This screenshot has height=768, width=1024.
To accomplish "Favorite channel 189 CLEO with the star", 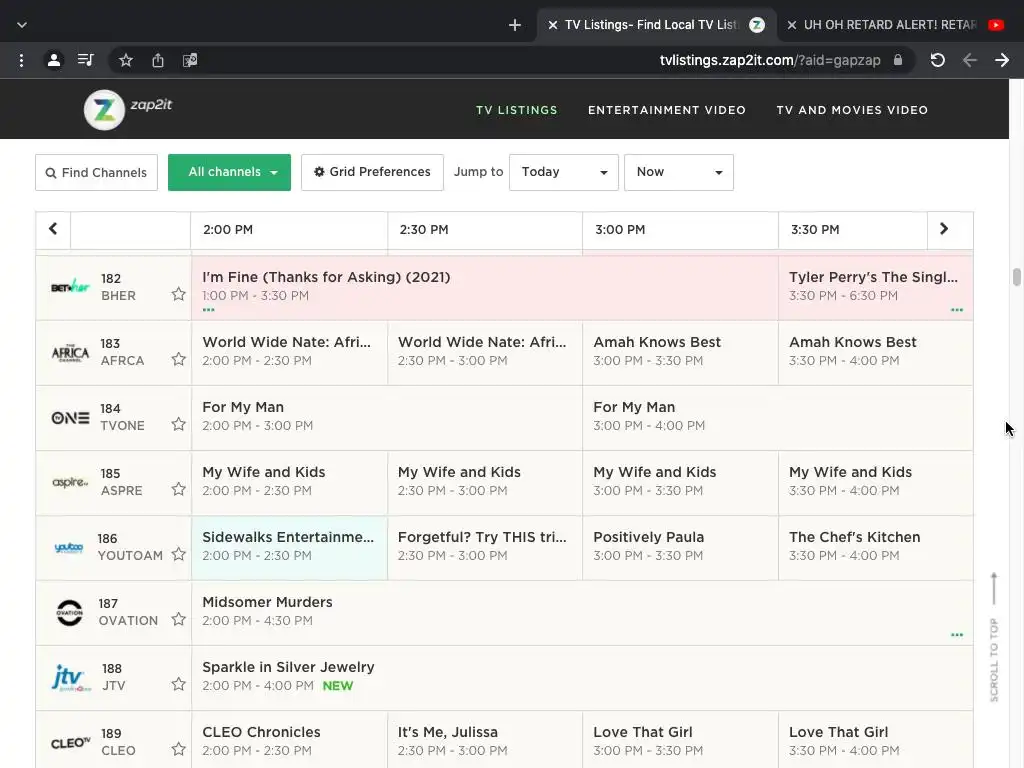I will [x=178, y=749].
